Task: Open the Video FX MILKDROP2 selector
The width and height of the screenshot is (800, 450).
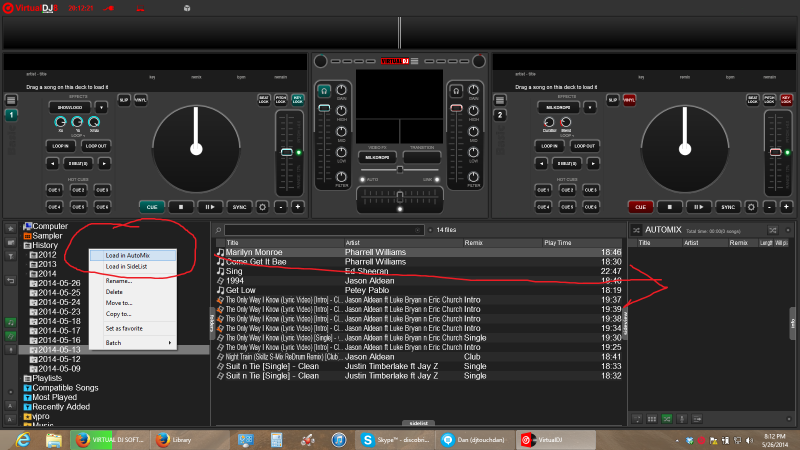Action: pos(378,158)
